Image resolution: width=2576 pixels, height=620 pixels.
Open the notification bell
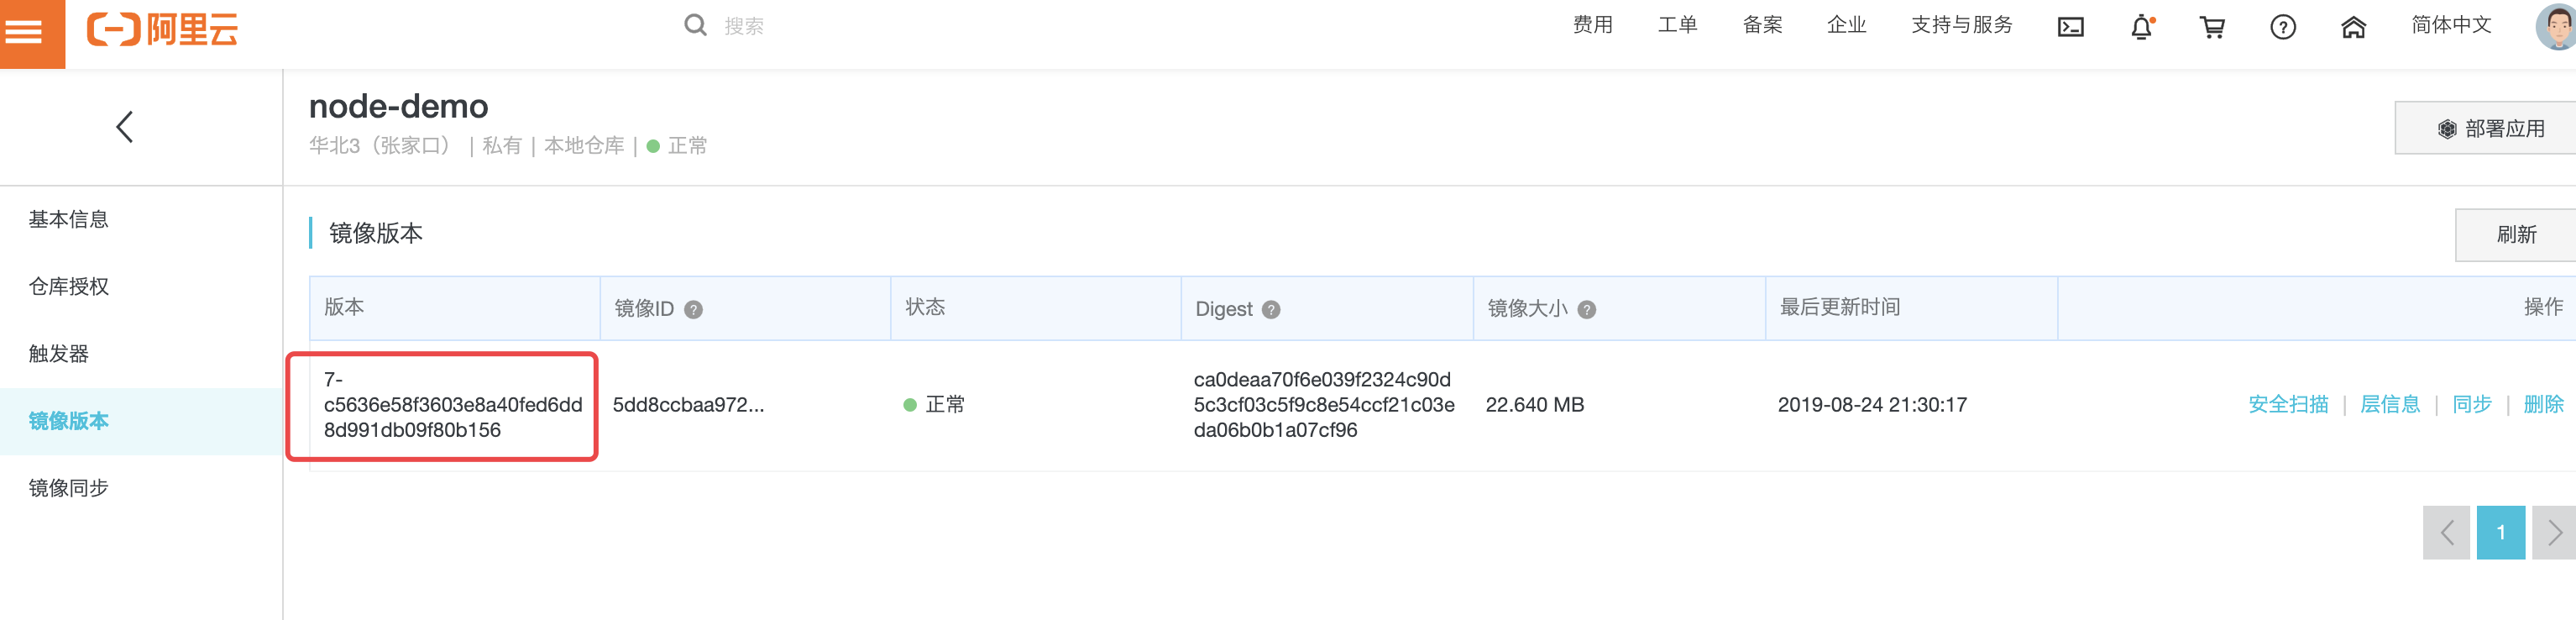pos(2141,27)
